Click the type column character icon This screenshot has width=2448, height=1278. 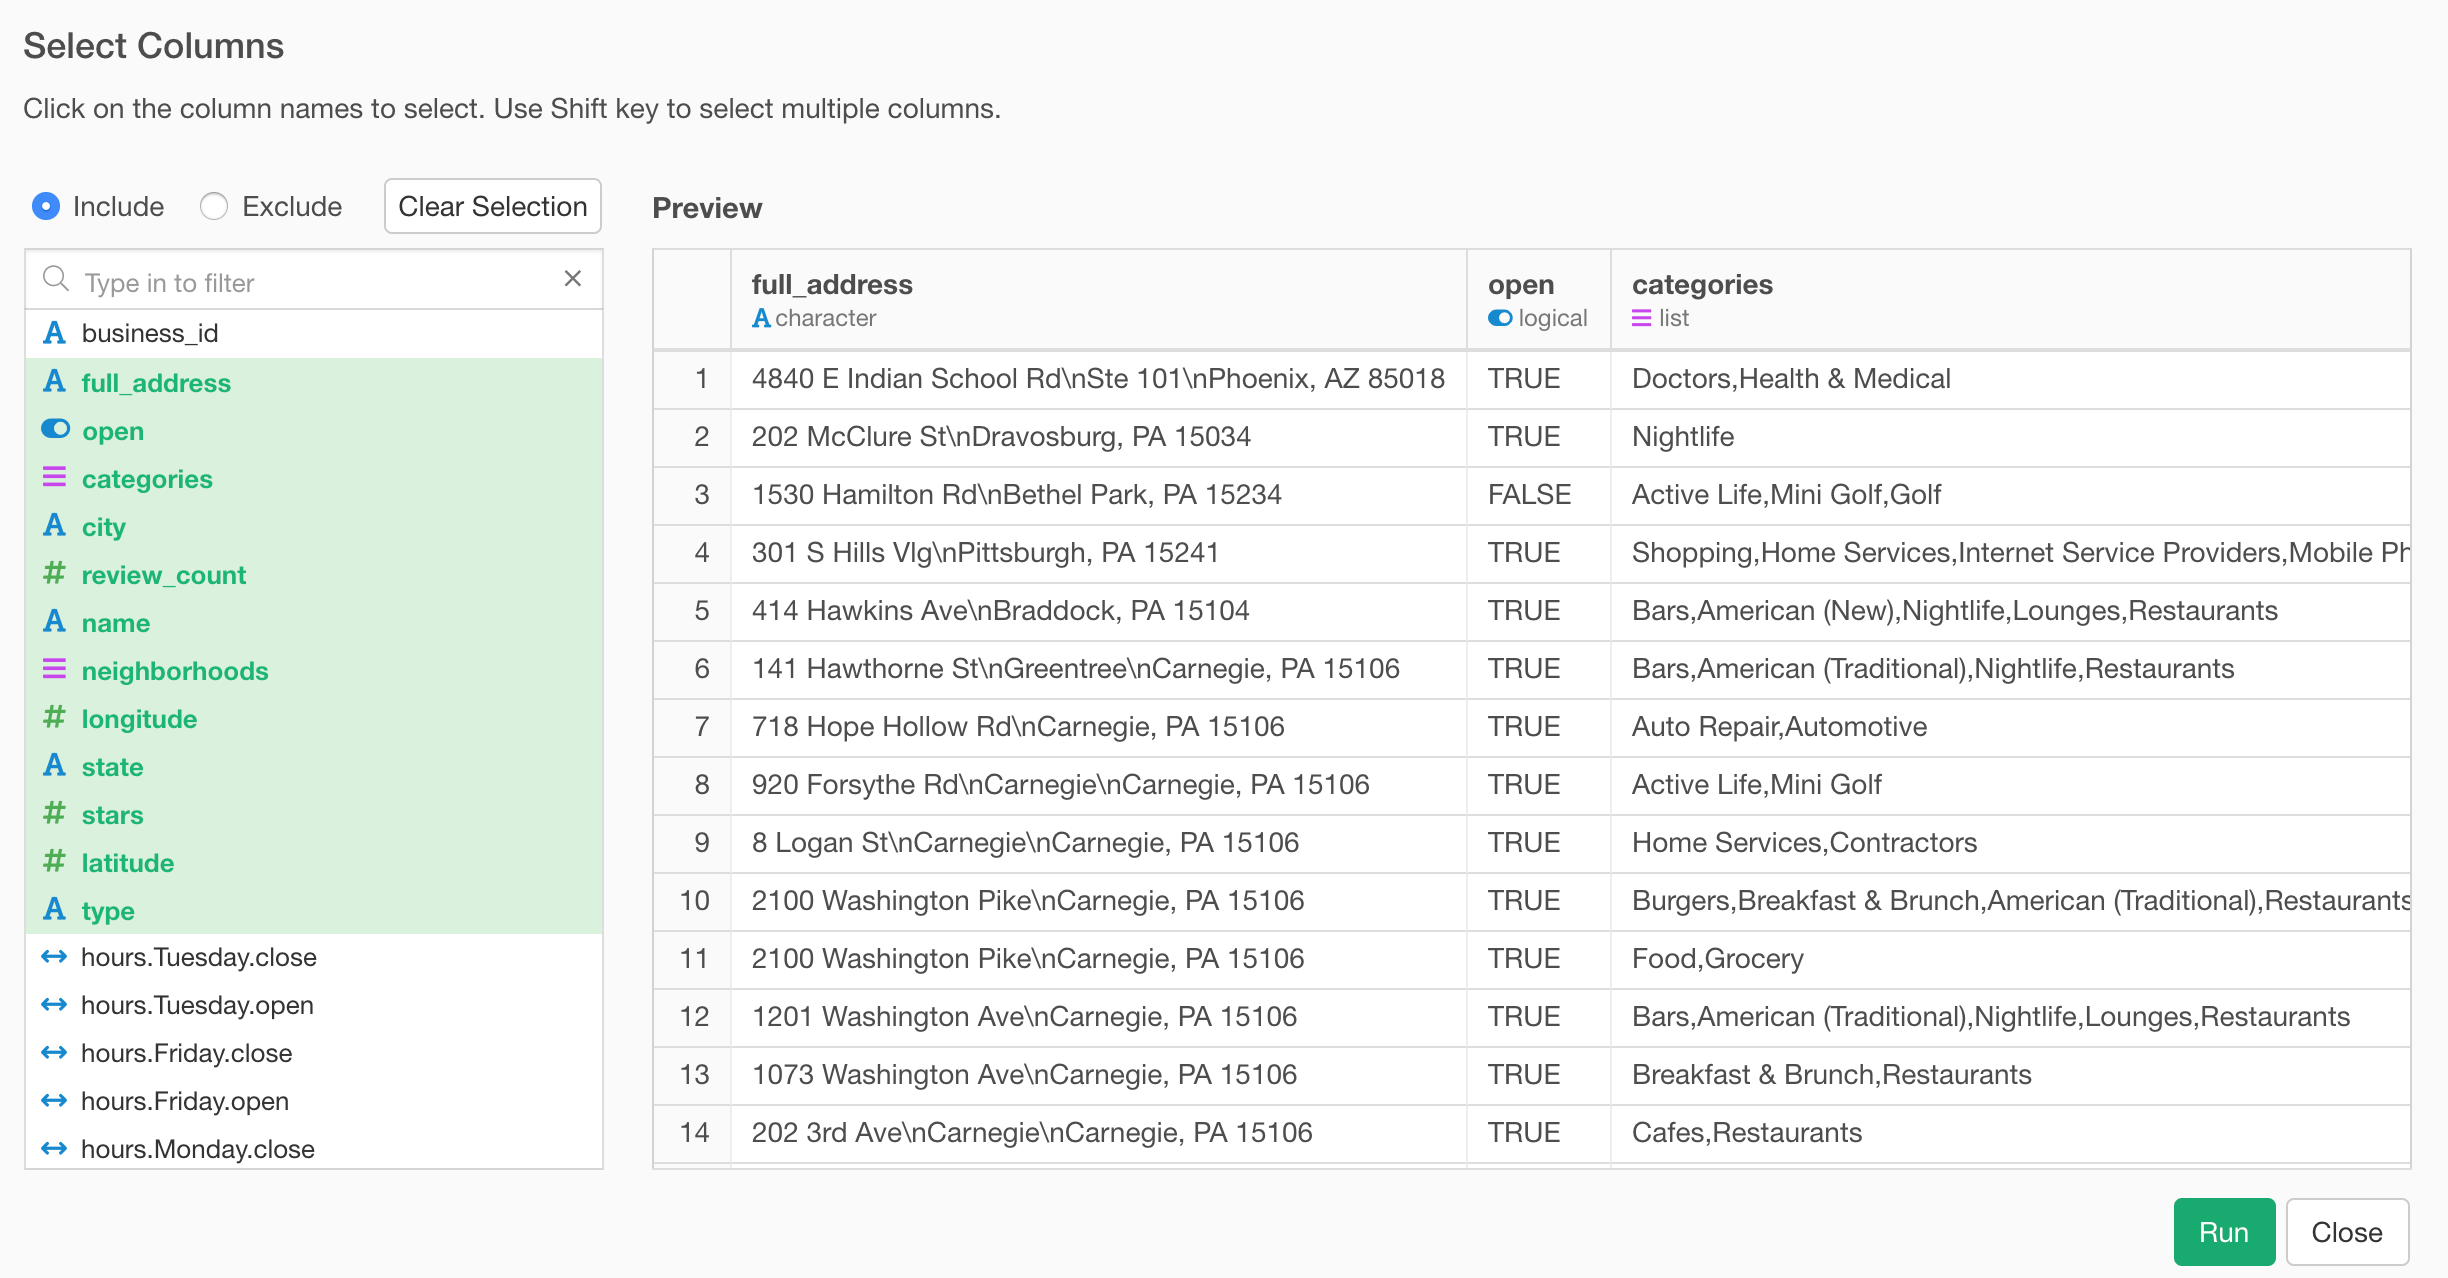[54, 909]
